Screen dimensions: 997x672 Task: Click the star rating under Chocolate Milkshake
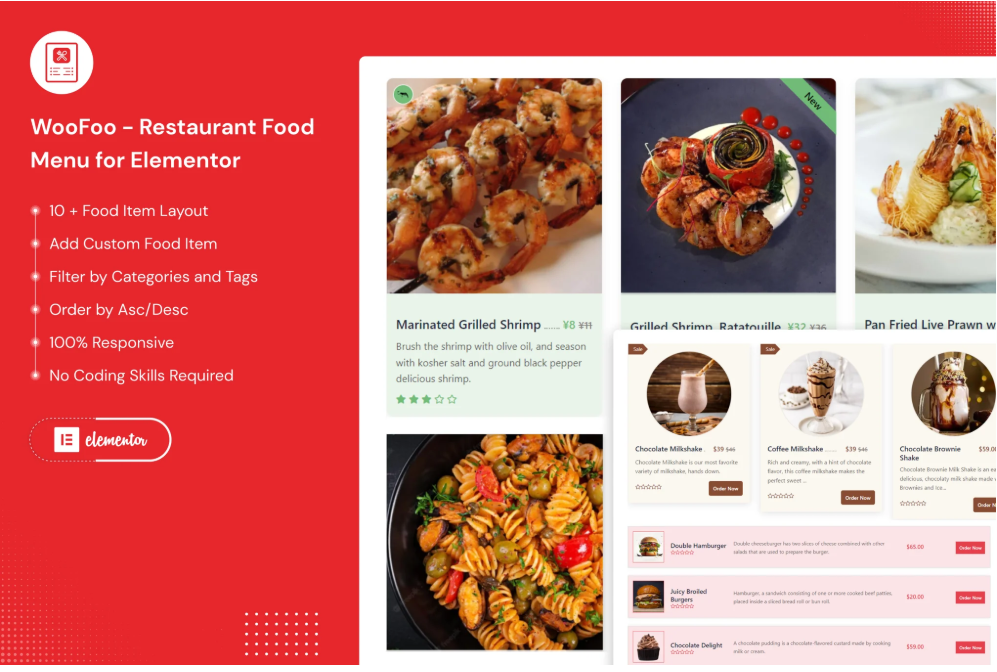[649, 487]
